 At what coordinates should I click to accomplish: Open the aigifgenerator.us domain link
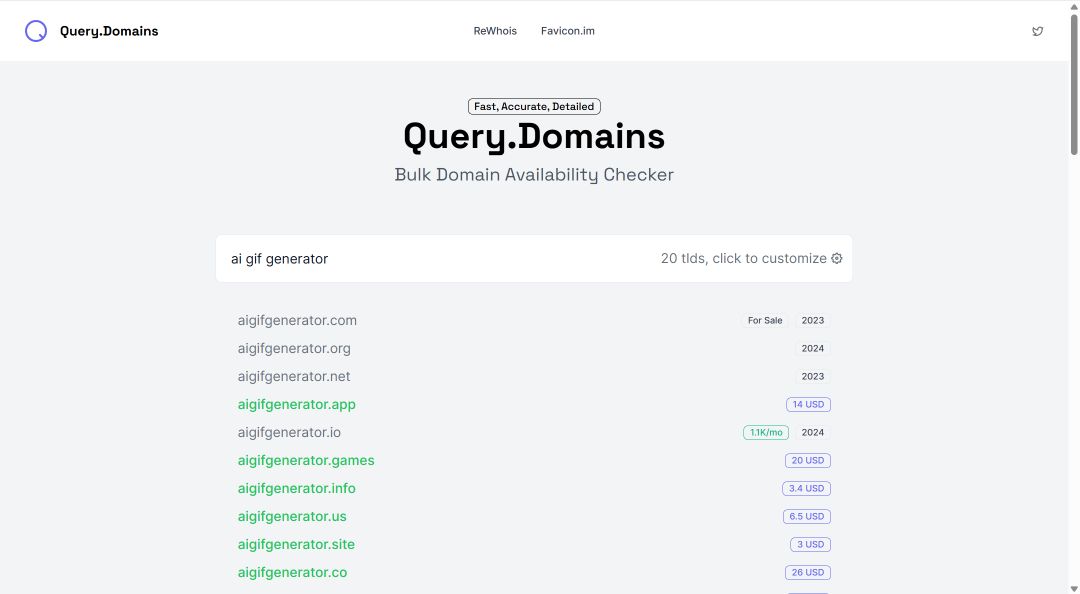coord(292,517)
